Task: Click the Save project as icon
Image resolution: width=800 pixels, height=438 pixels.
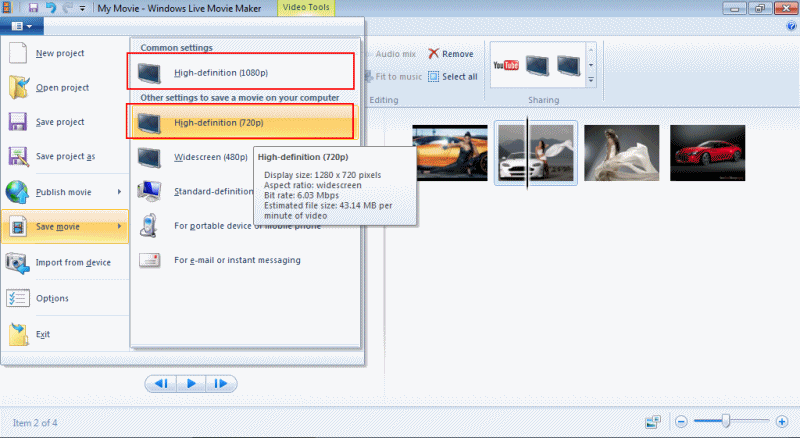Action: (18, 156)
